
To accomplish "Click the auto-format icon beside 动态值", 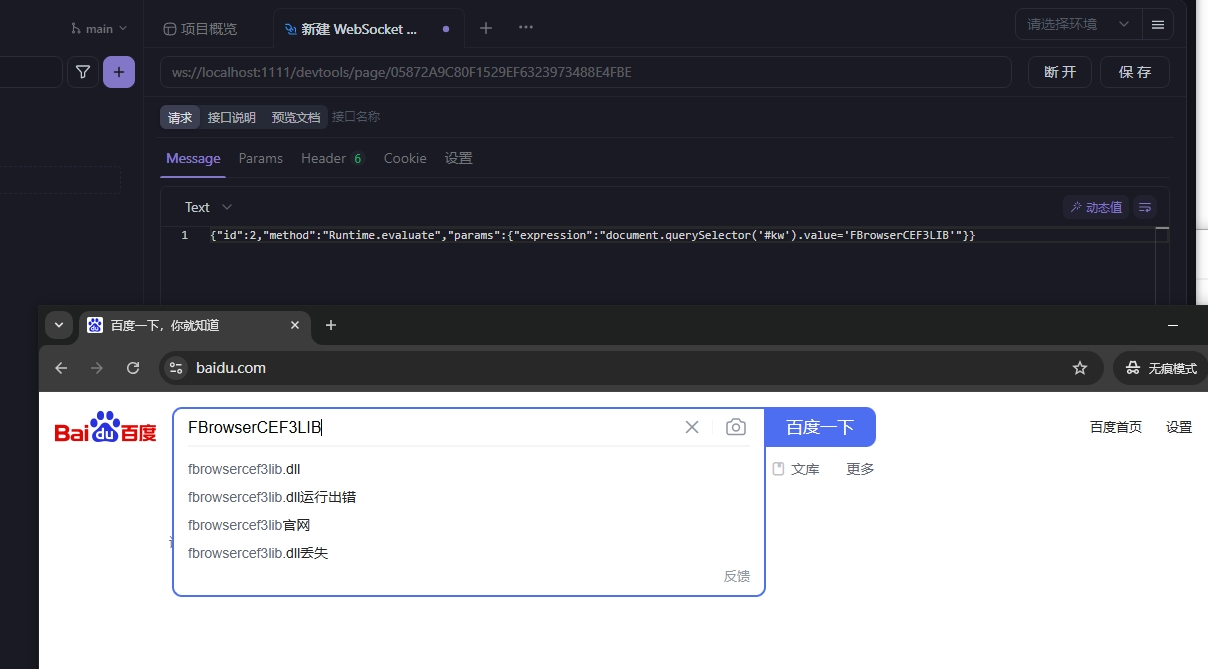I will pos(1144,207).
